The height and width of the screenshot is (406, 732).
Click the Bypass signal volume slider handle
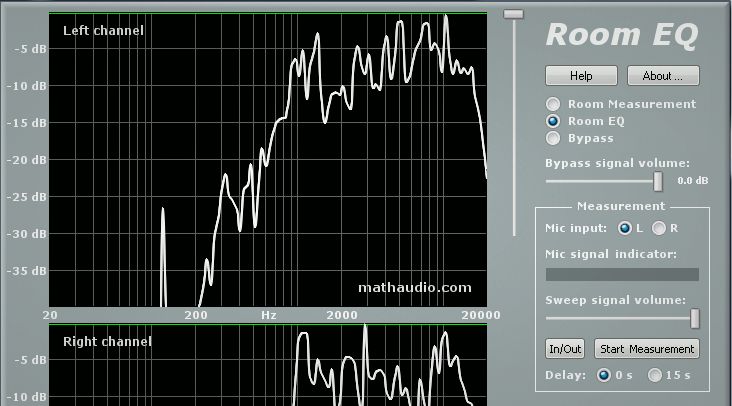[658, 181]
